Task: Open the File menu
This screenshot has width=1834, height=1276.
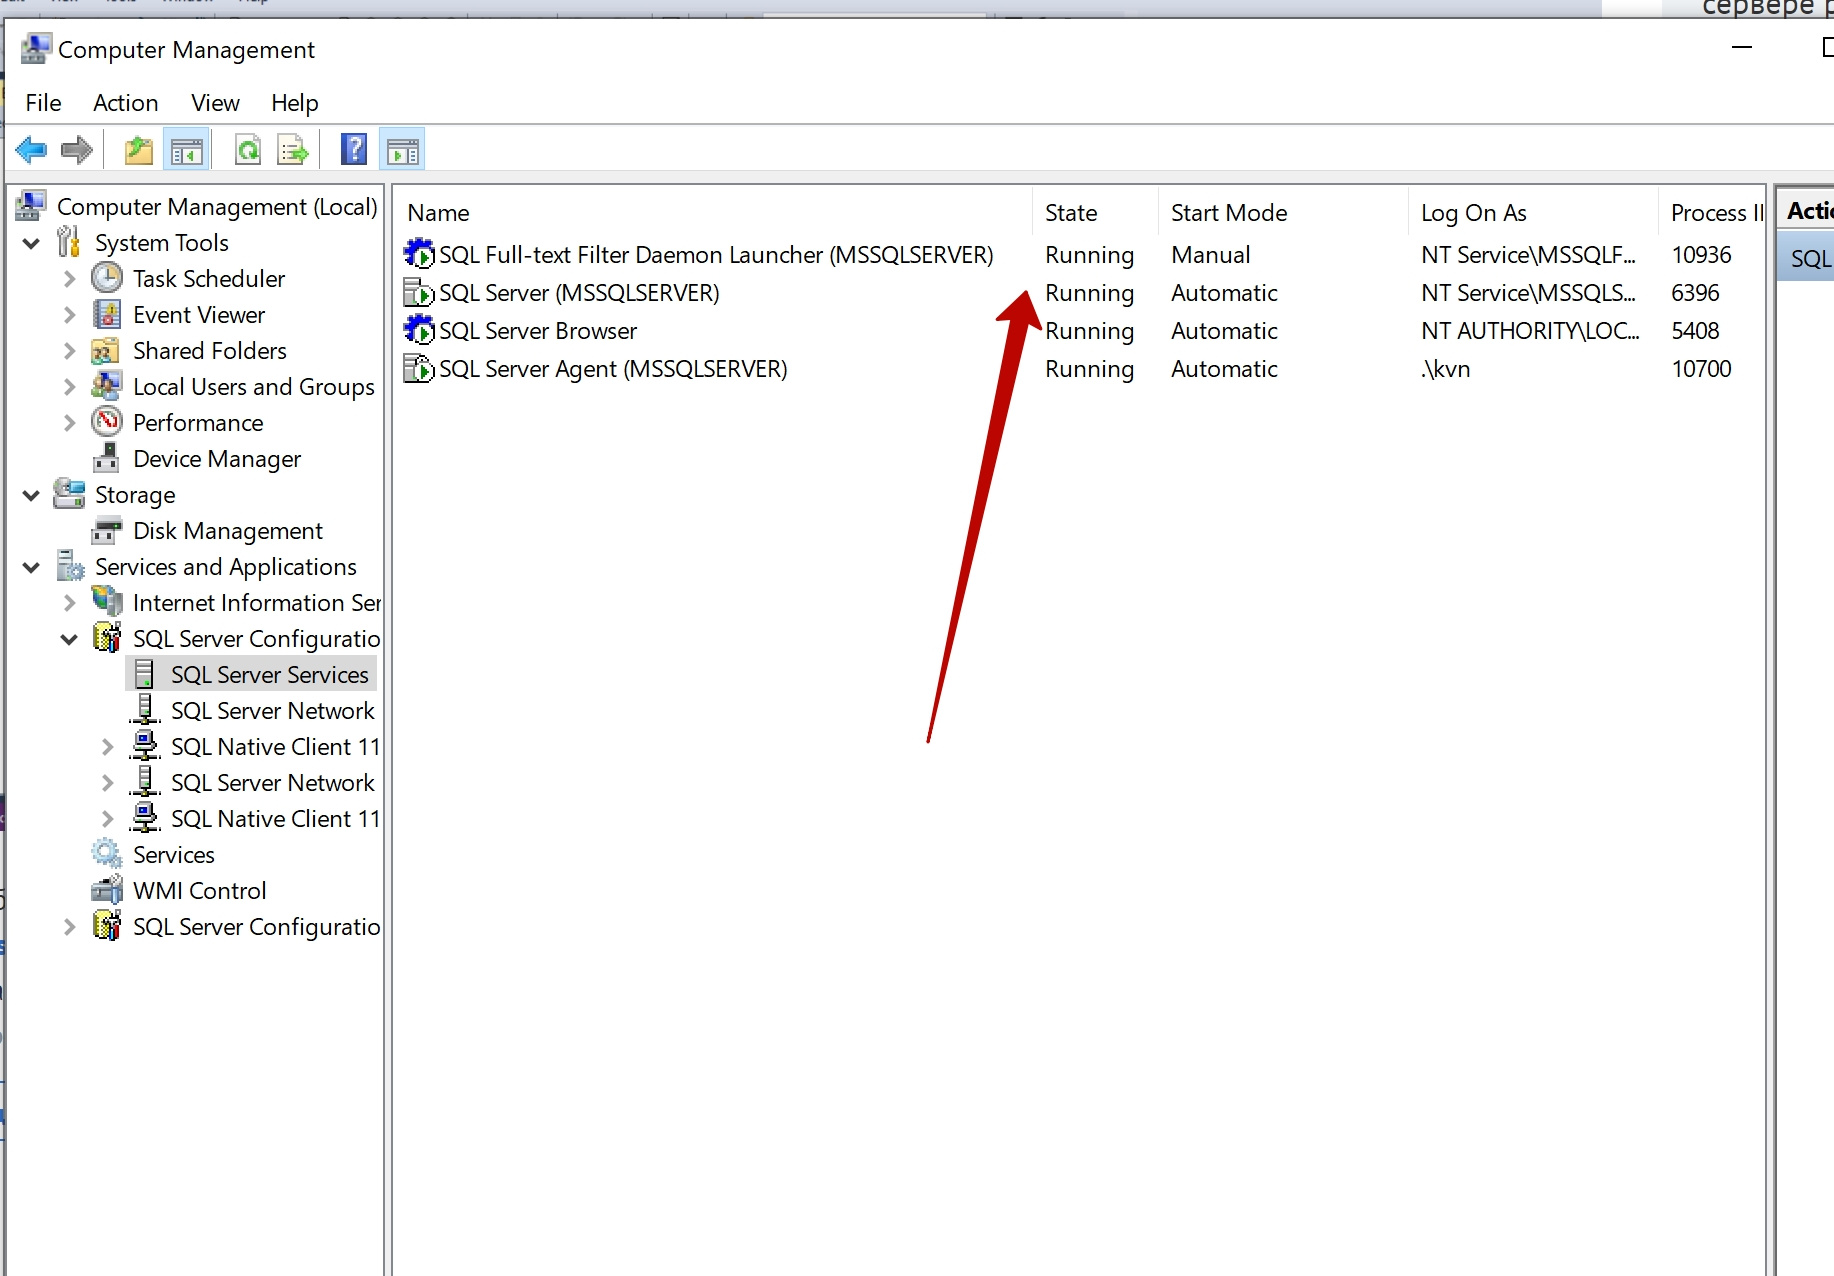Action: click(x=43, y=103)
